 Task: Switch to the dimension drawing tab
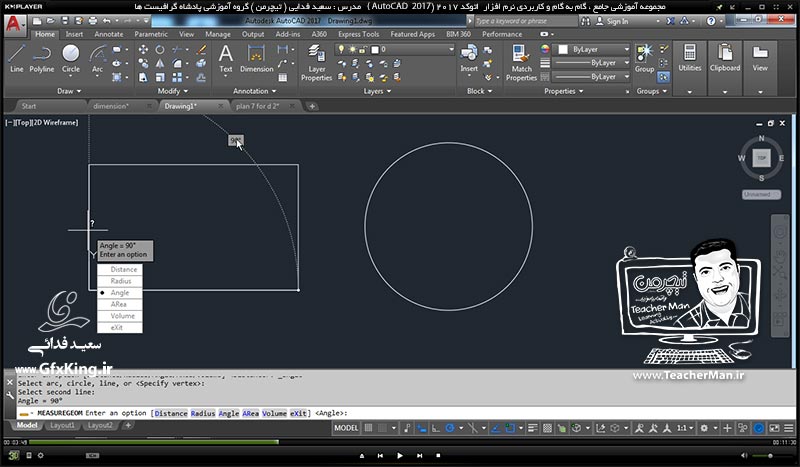tap(111, 106)
